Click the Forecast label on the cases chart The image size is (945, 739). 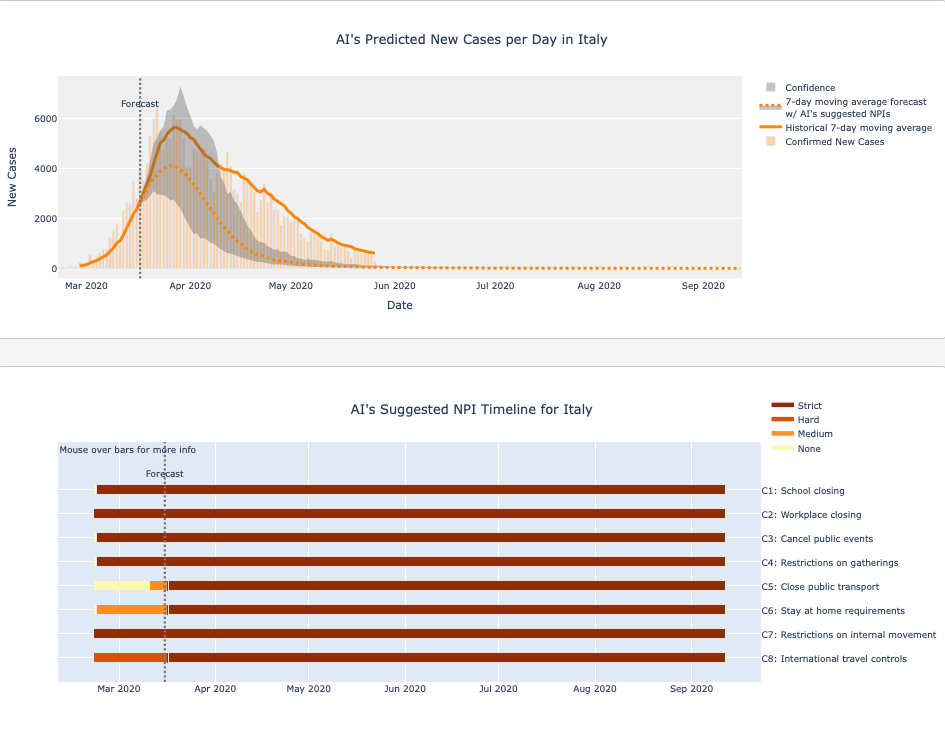(140, 104)
